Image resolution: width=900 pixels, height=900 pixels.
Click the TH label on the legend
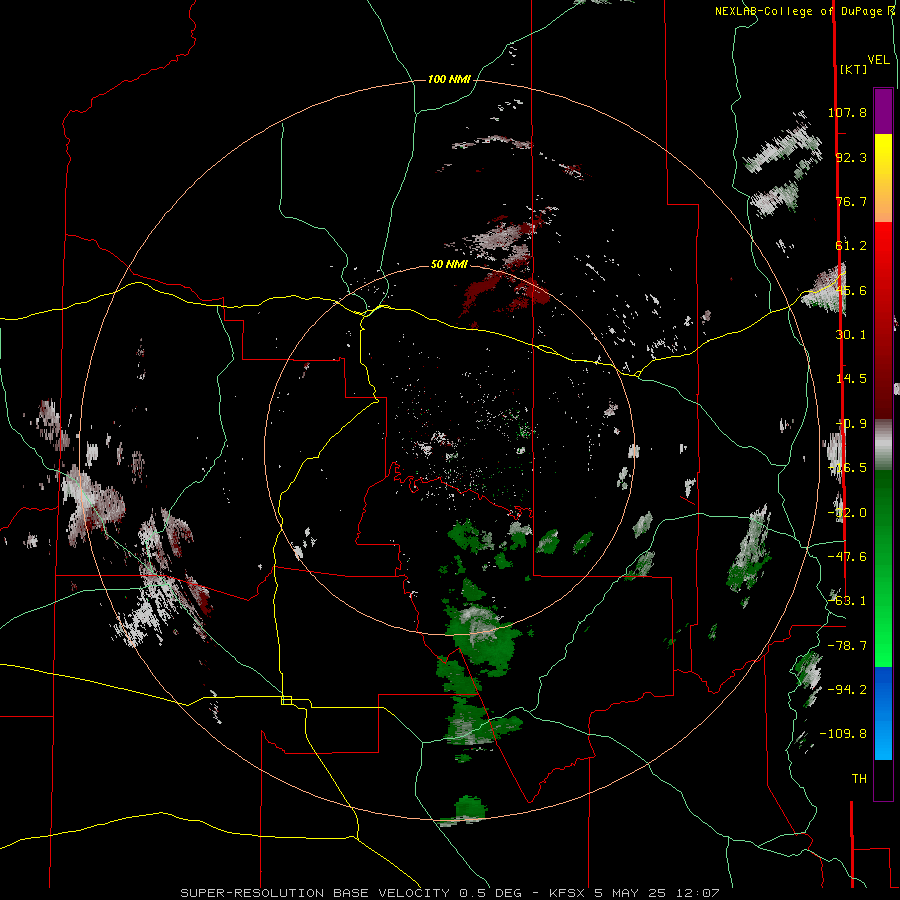(x=859, y=779)
